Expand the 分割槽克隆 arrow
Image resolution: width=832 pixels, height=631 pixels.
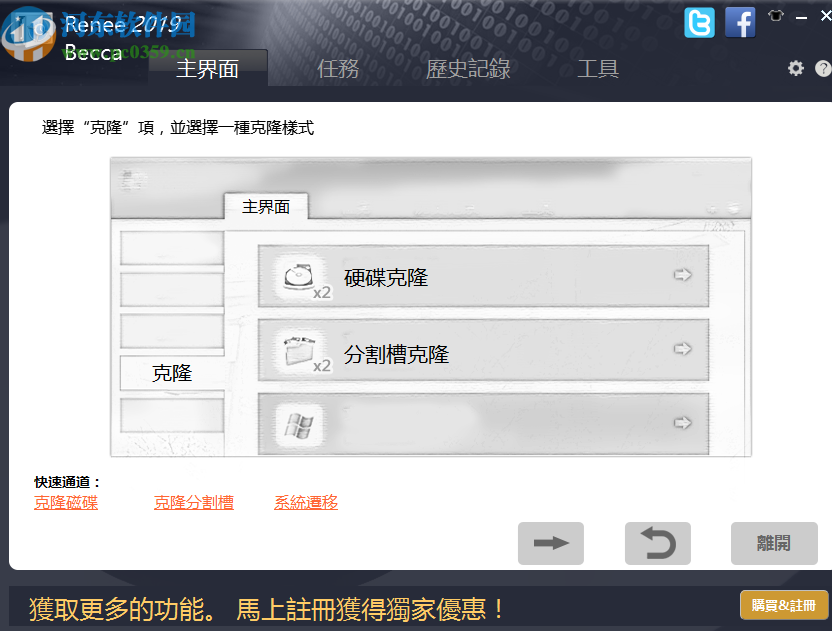(x=682, y=349)
